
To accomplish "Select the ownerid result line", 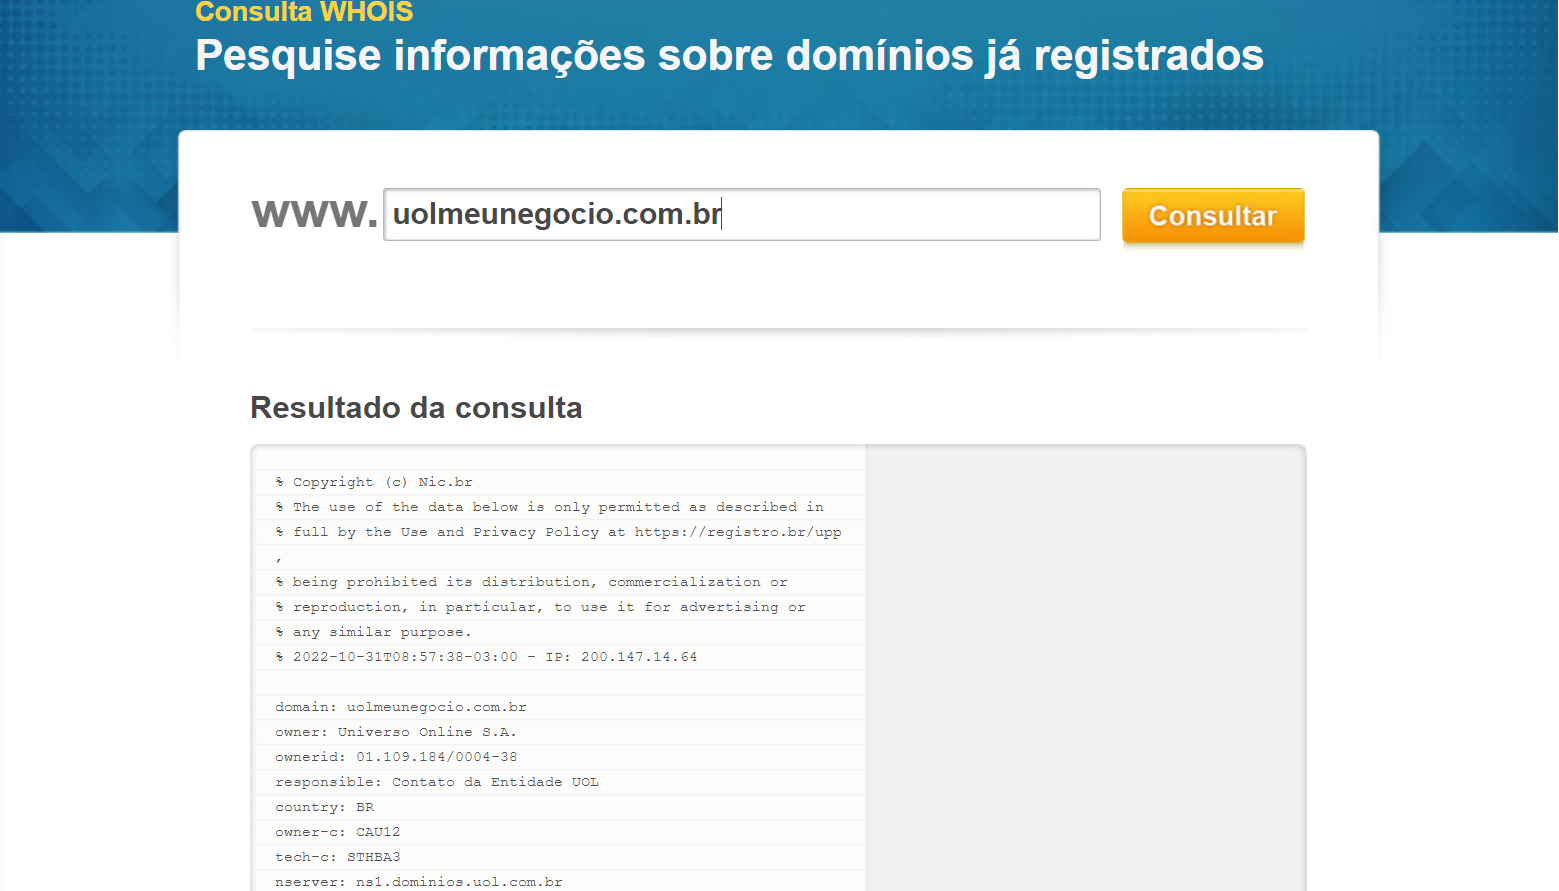I will 396,756.
